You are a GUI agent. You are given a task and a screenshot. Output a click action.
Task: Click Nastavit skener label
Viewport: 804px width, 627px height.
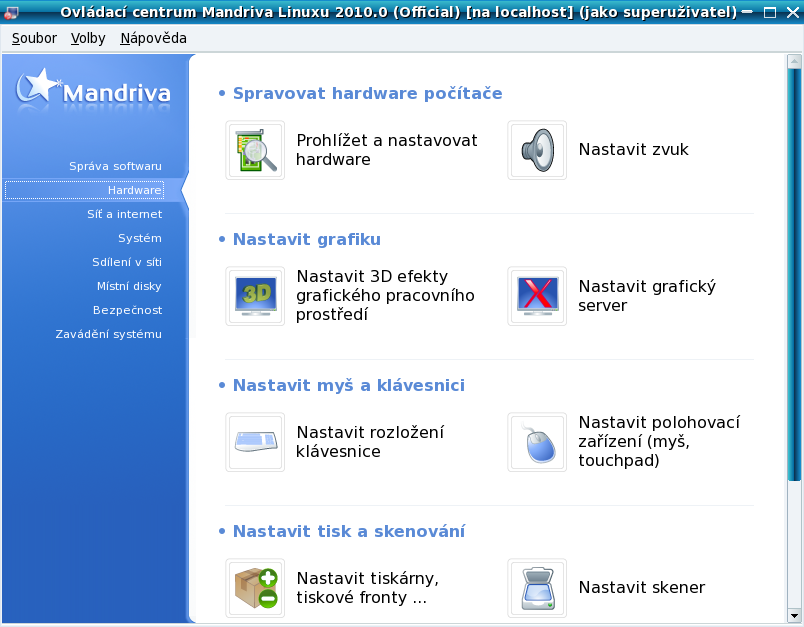click(x=641, y=588)
